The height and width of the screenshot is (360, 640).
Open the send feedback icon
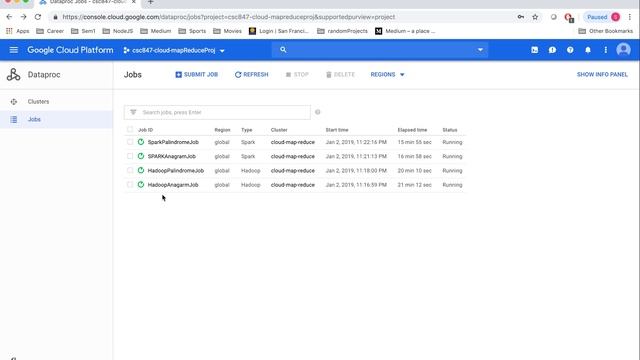click(552, 50)
